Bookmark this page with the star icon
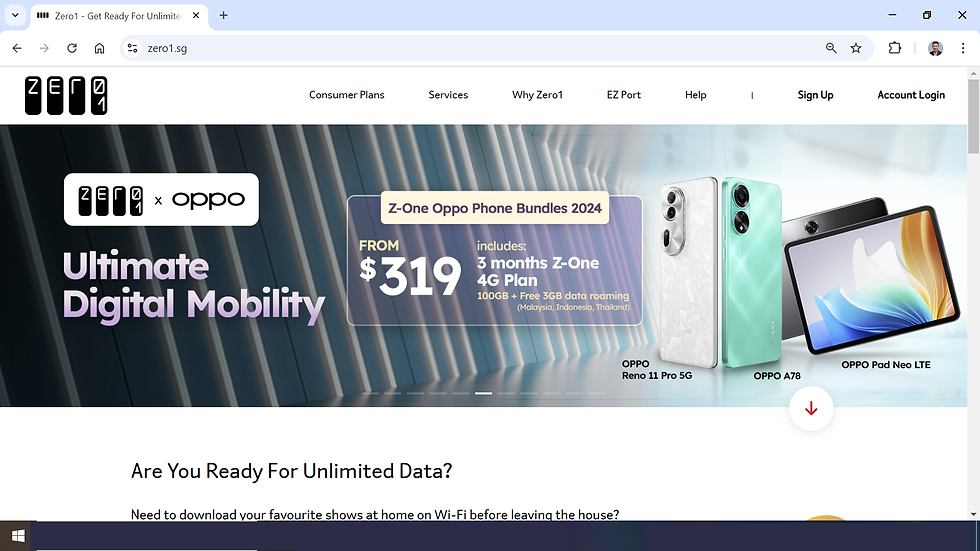 pyautogui.click(x=856, y=48)
